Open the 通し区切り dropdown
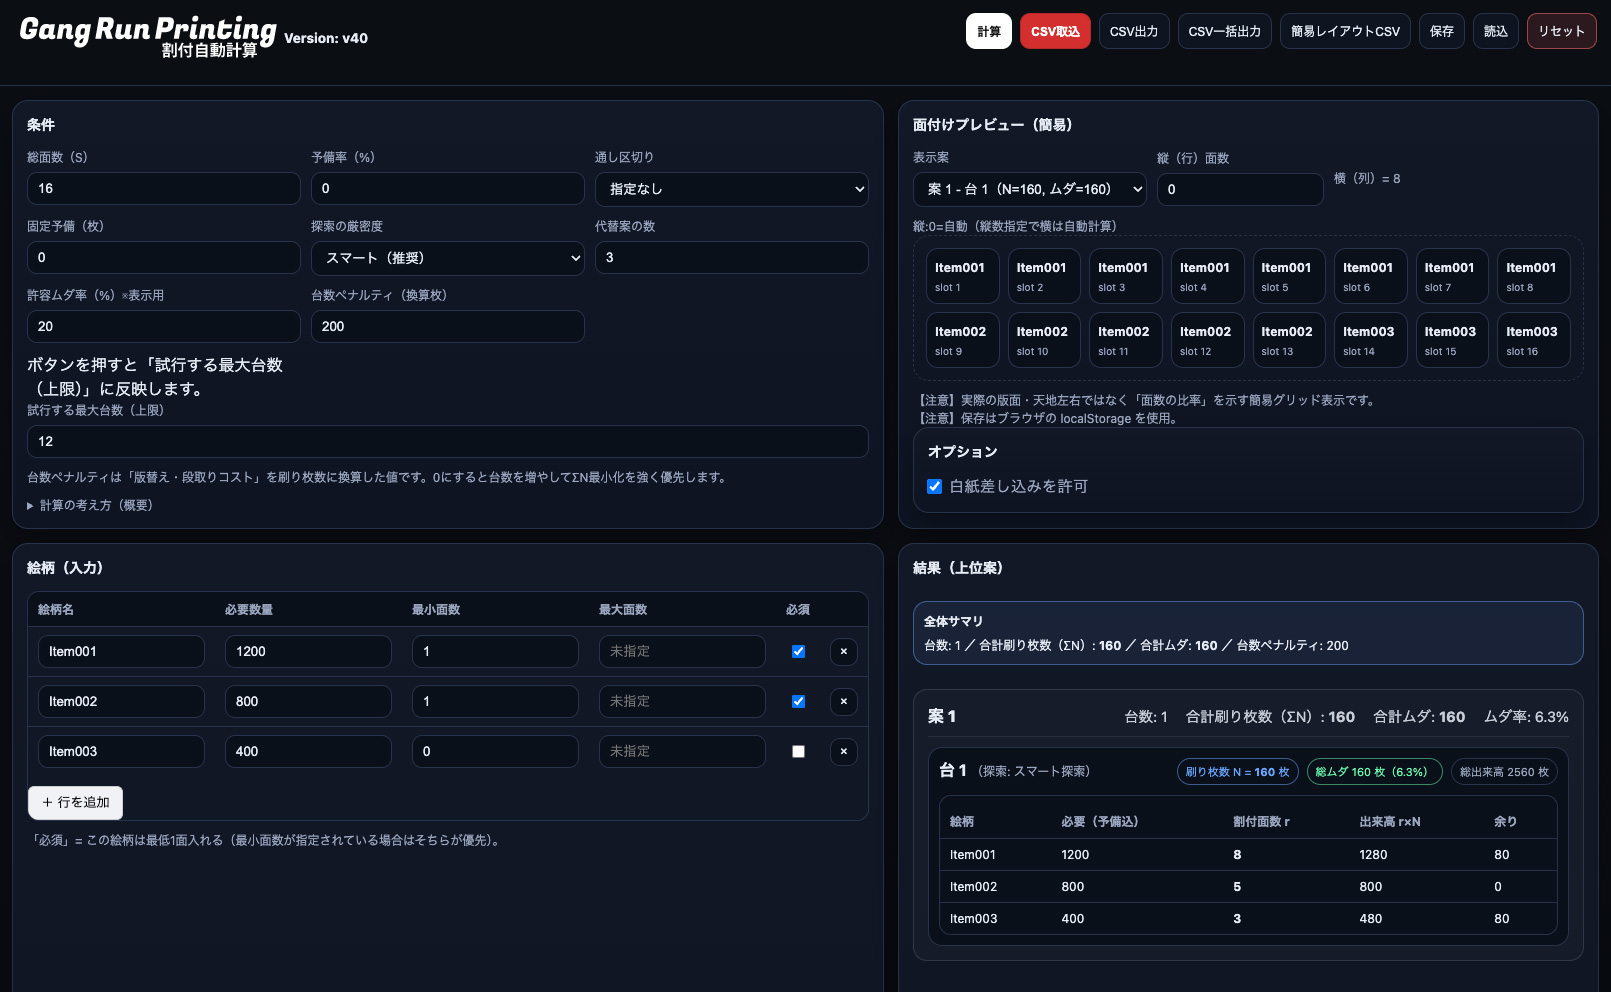 (731, 188)
